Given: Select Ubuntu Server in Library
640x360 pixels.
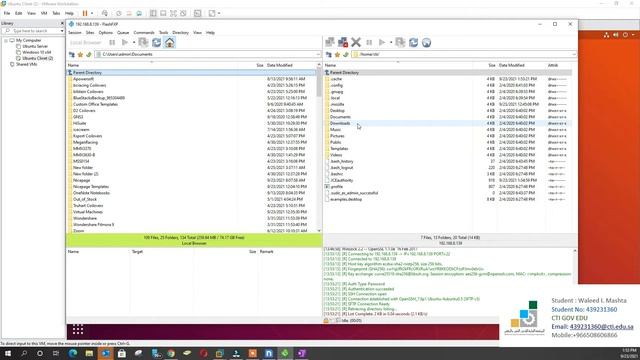Looking at the screenshot, I should click(35, 47).
